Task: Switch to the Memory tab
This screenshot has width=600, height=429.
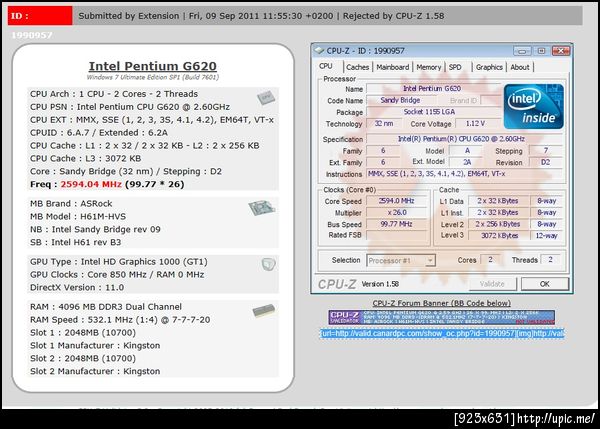Action: tap(429, 67)
